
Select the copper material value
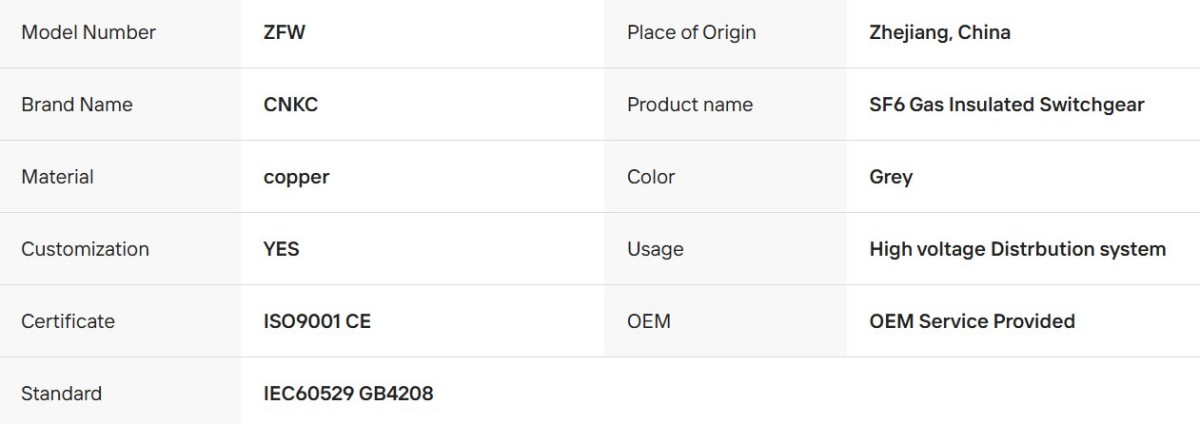(296, 177)
